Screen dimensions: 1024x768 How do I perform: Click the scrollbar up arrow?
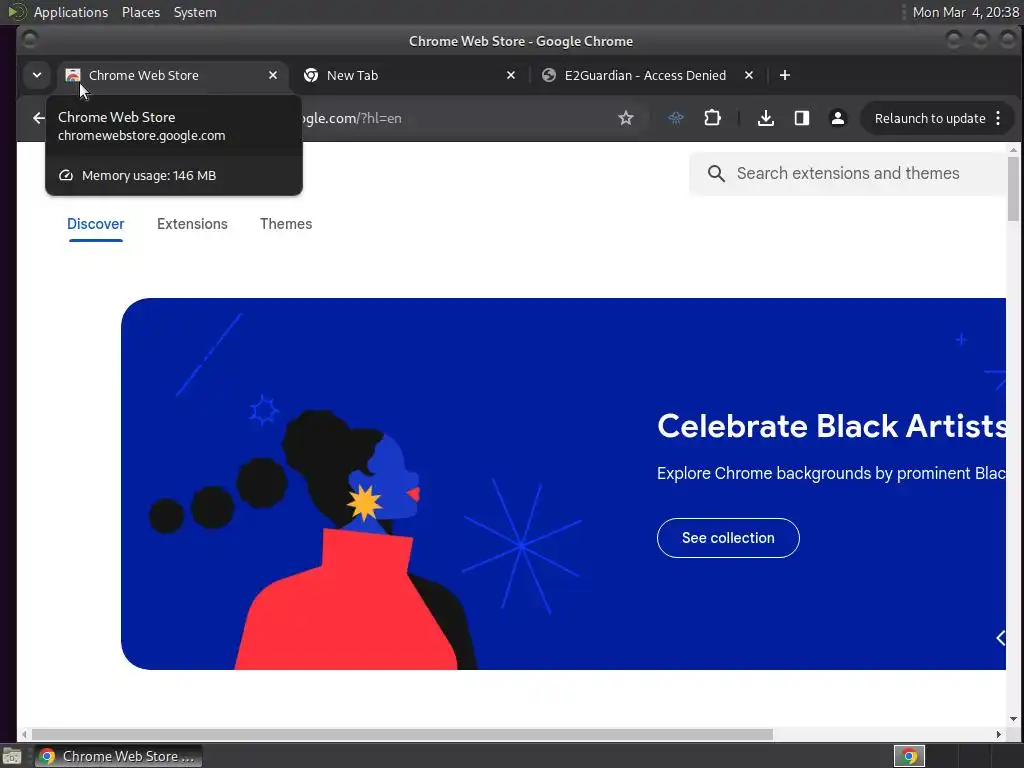coord(1013,150)
